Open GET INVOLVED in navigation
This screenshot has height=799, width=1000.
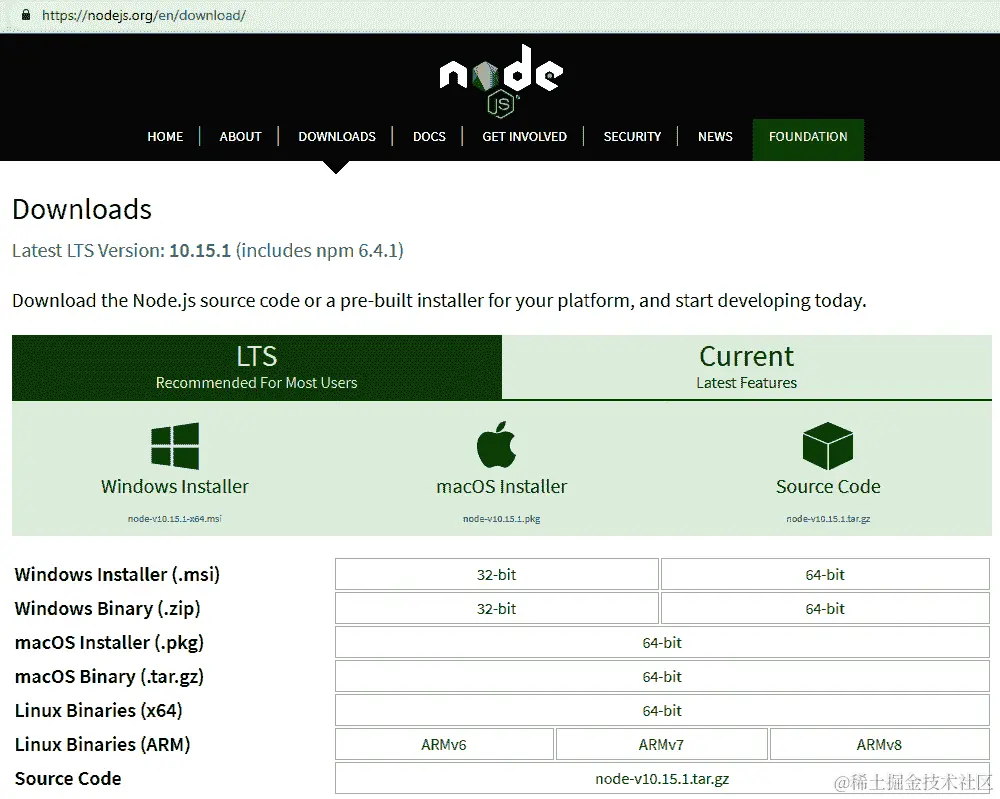[x=524, y=136]
